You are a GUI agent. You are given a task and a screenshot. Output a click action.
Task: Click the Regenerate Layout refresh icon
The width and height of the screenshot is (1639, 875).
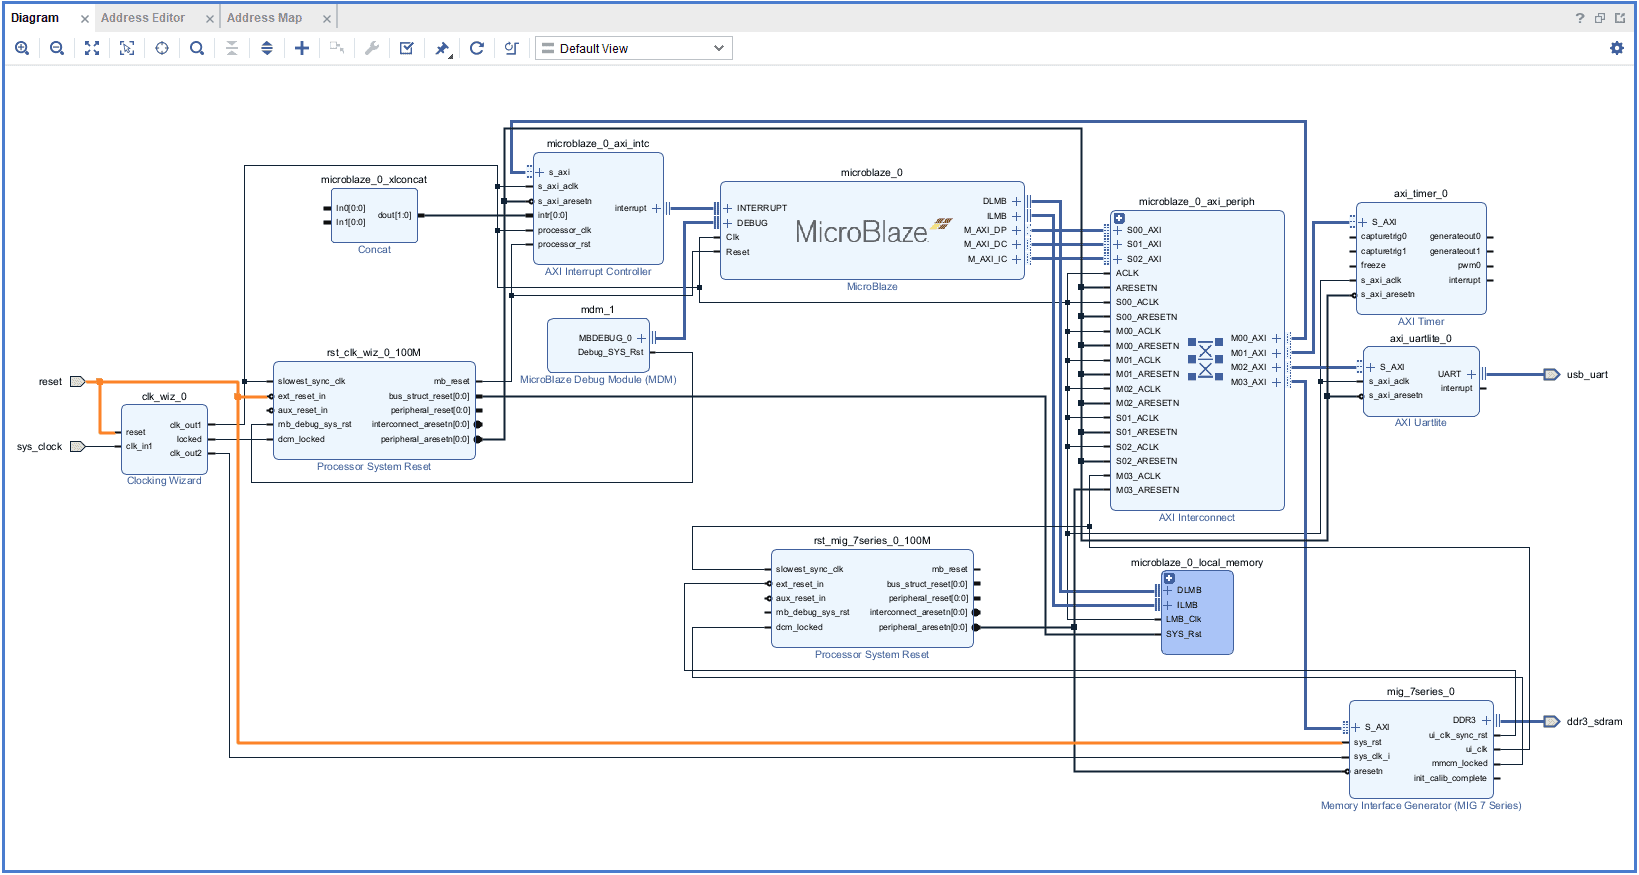[x=477, y=48]
